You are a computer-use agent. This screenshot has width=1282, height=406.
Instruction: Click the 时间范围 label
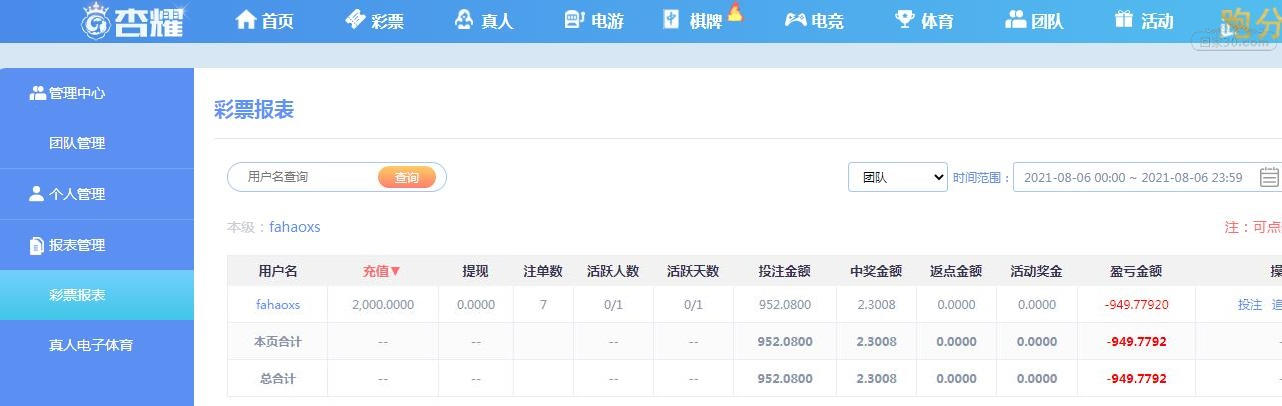(981, 178)
